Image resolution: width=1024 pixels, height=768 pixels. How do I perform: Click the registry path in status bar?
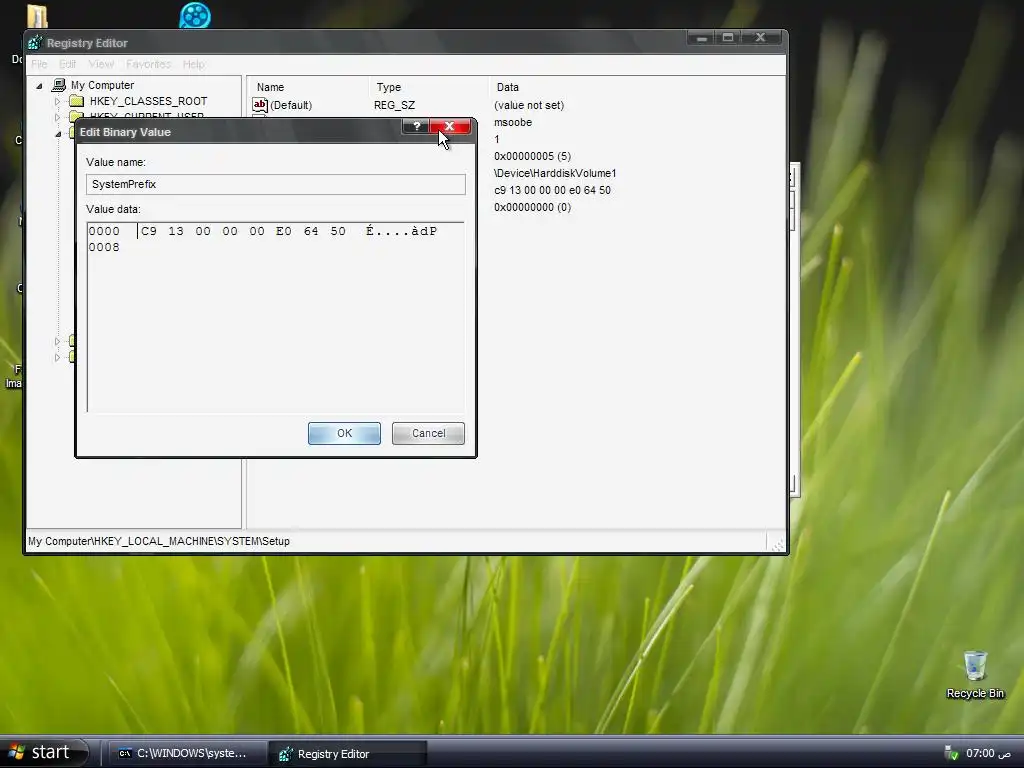click(159, 541)
